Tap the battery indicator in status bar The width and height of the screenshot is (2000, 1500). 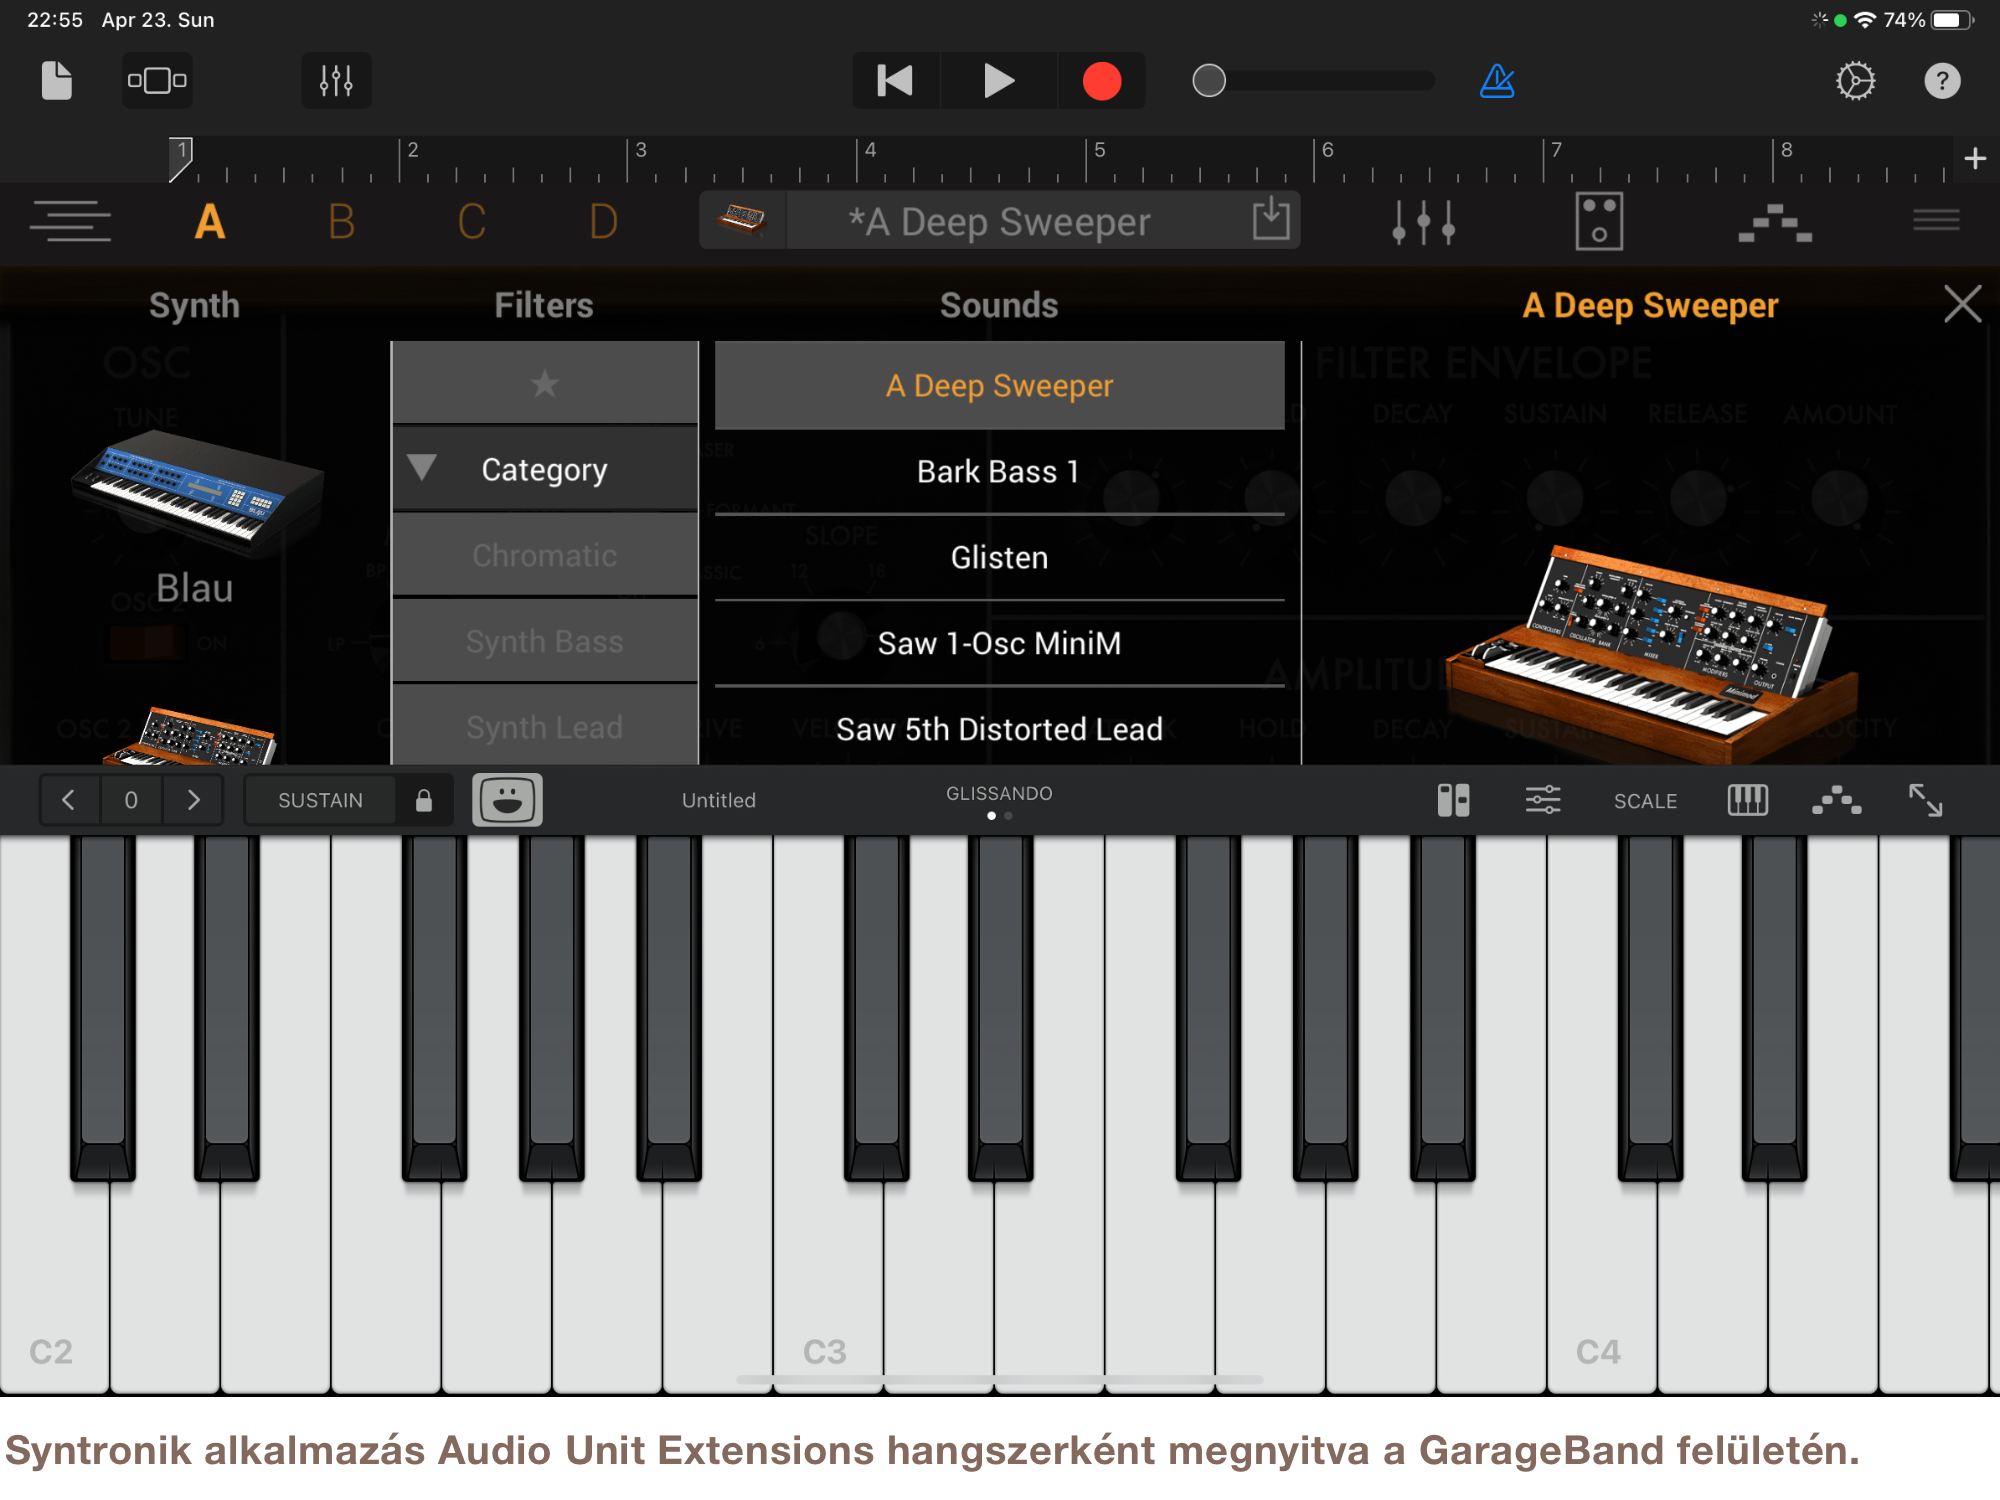click(1953, 20)
